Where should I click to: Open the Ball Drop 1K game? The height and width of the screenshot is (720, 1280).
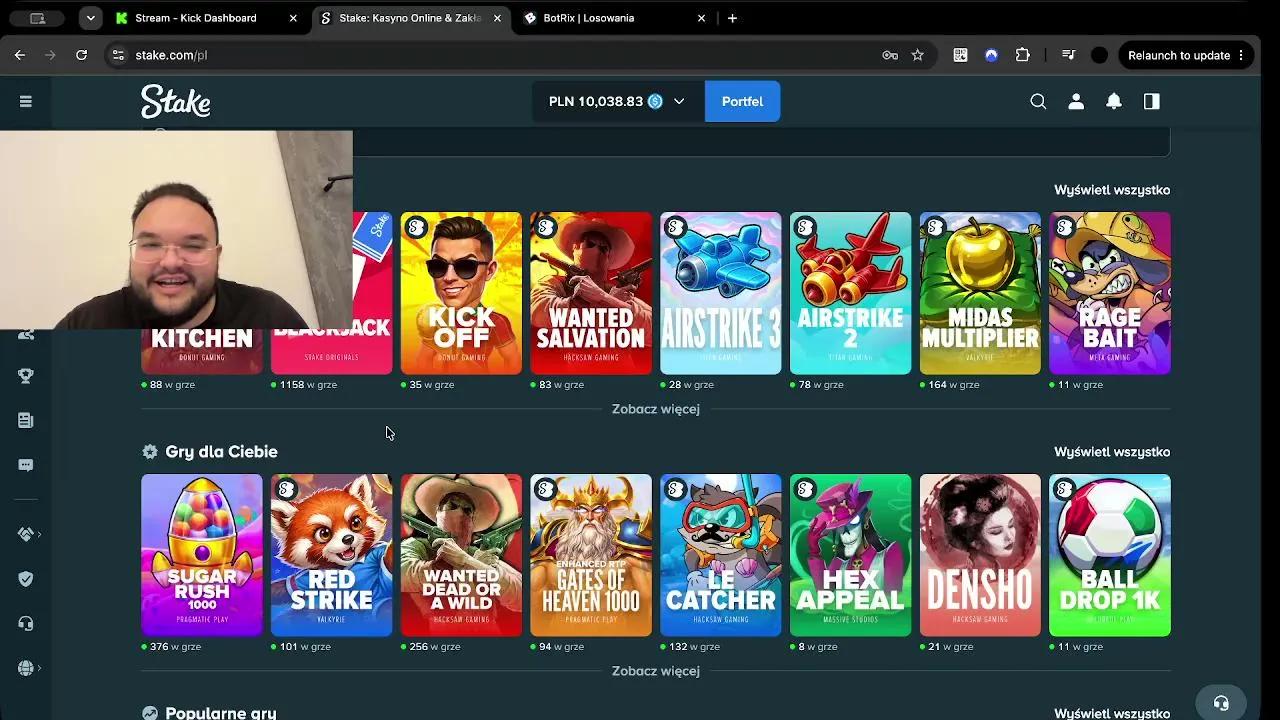click(1110, 555)
